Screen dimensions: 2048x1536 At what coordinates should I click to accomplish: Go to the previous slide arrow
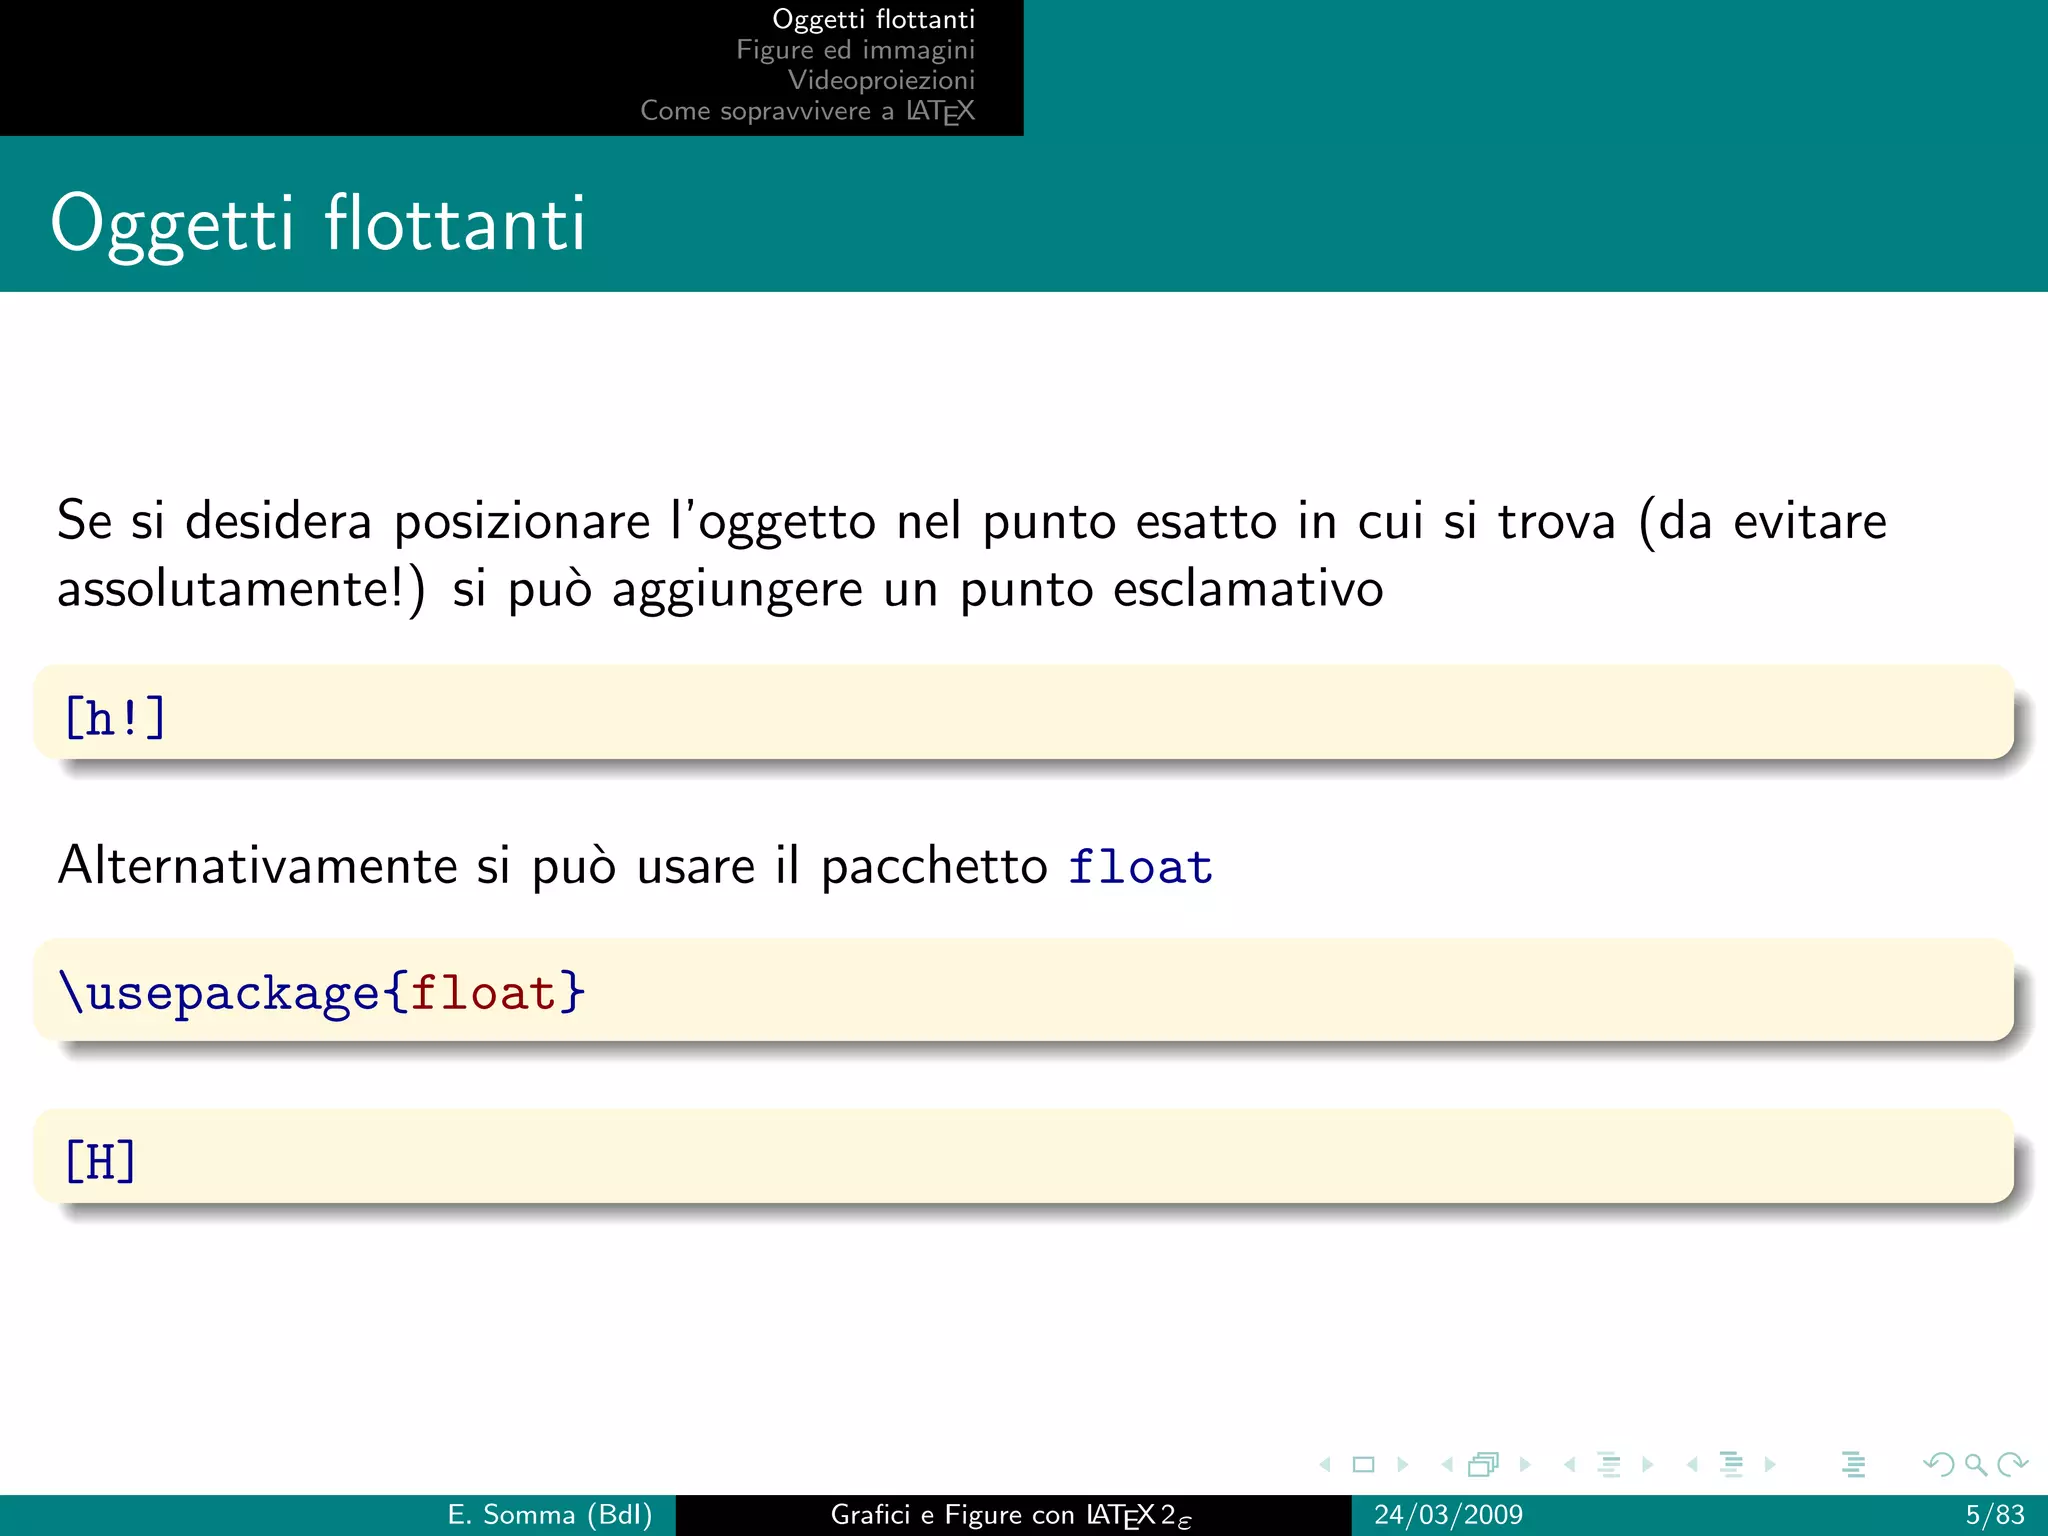point(1325,1465)
